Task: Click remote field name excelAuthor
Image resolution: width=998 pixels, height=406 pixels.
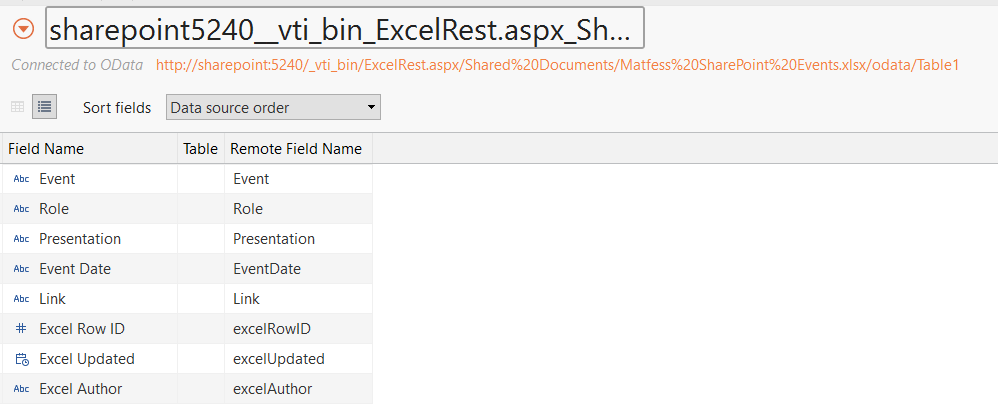Action: click(273, 389)
